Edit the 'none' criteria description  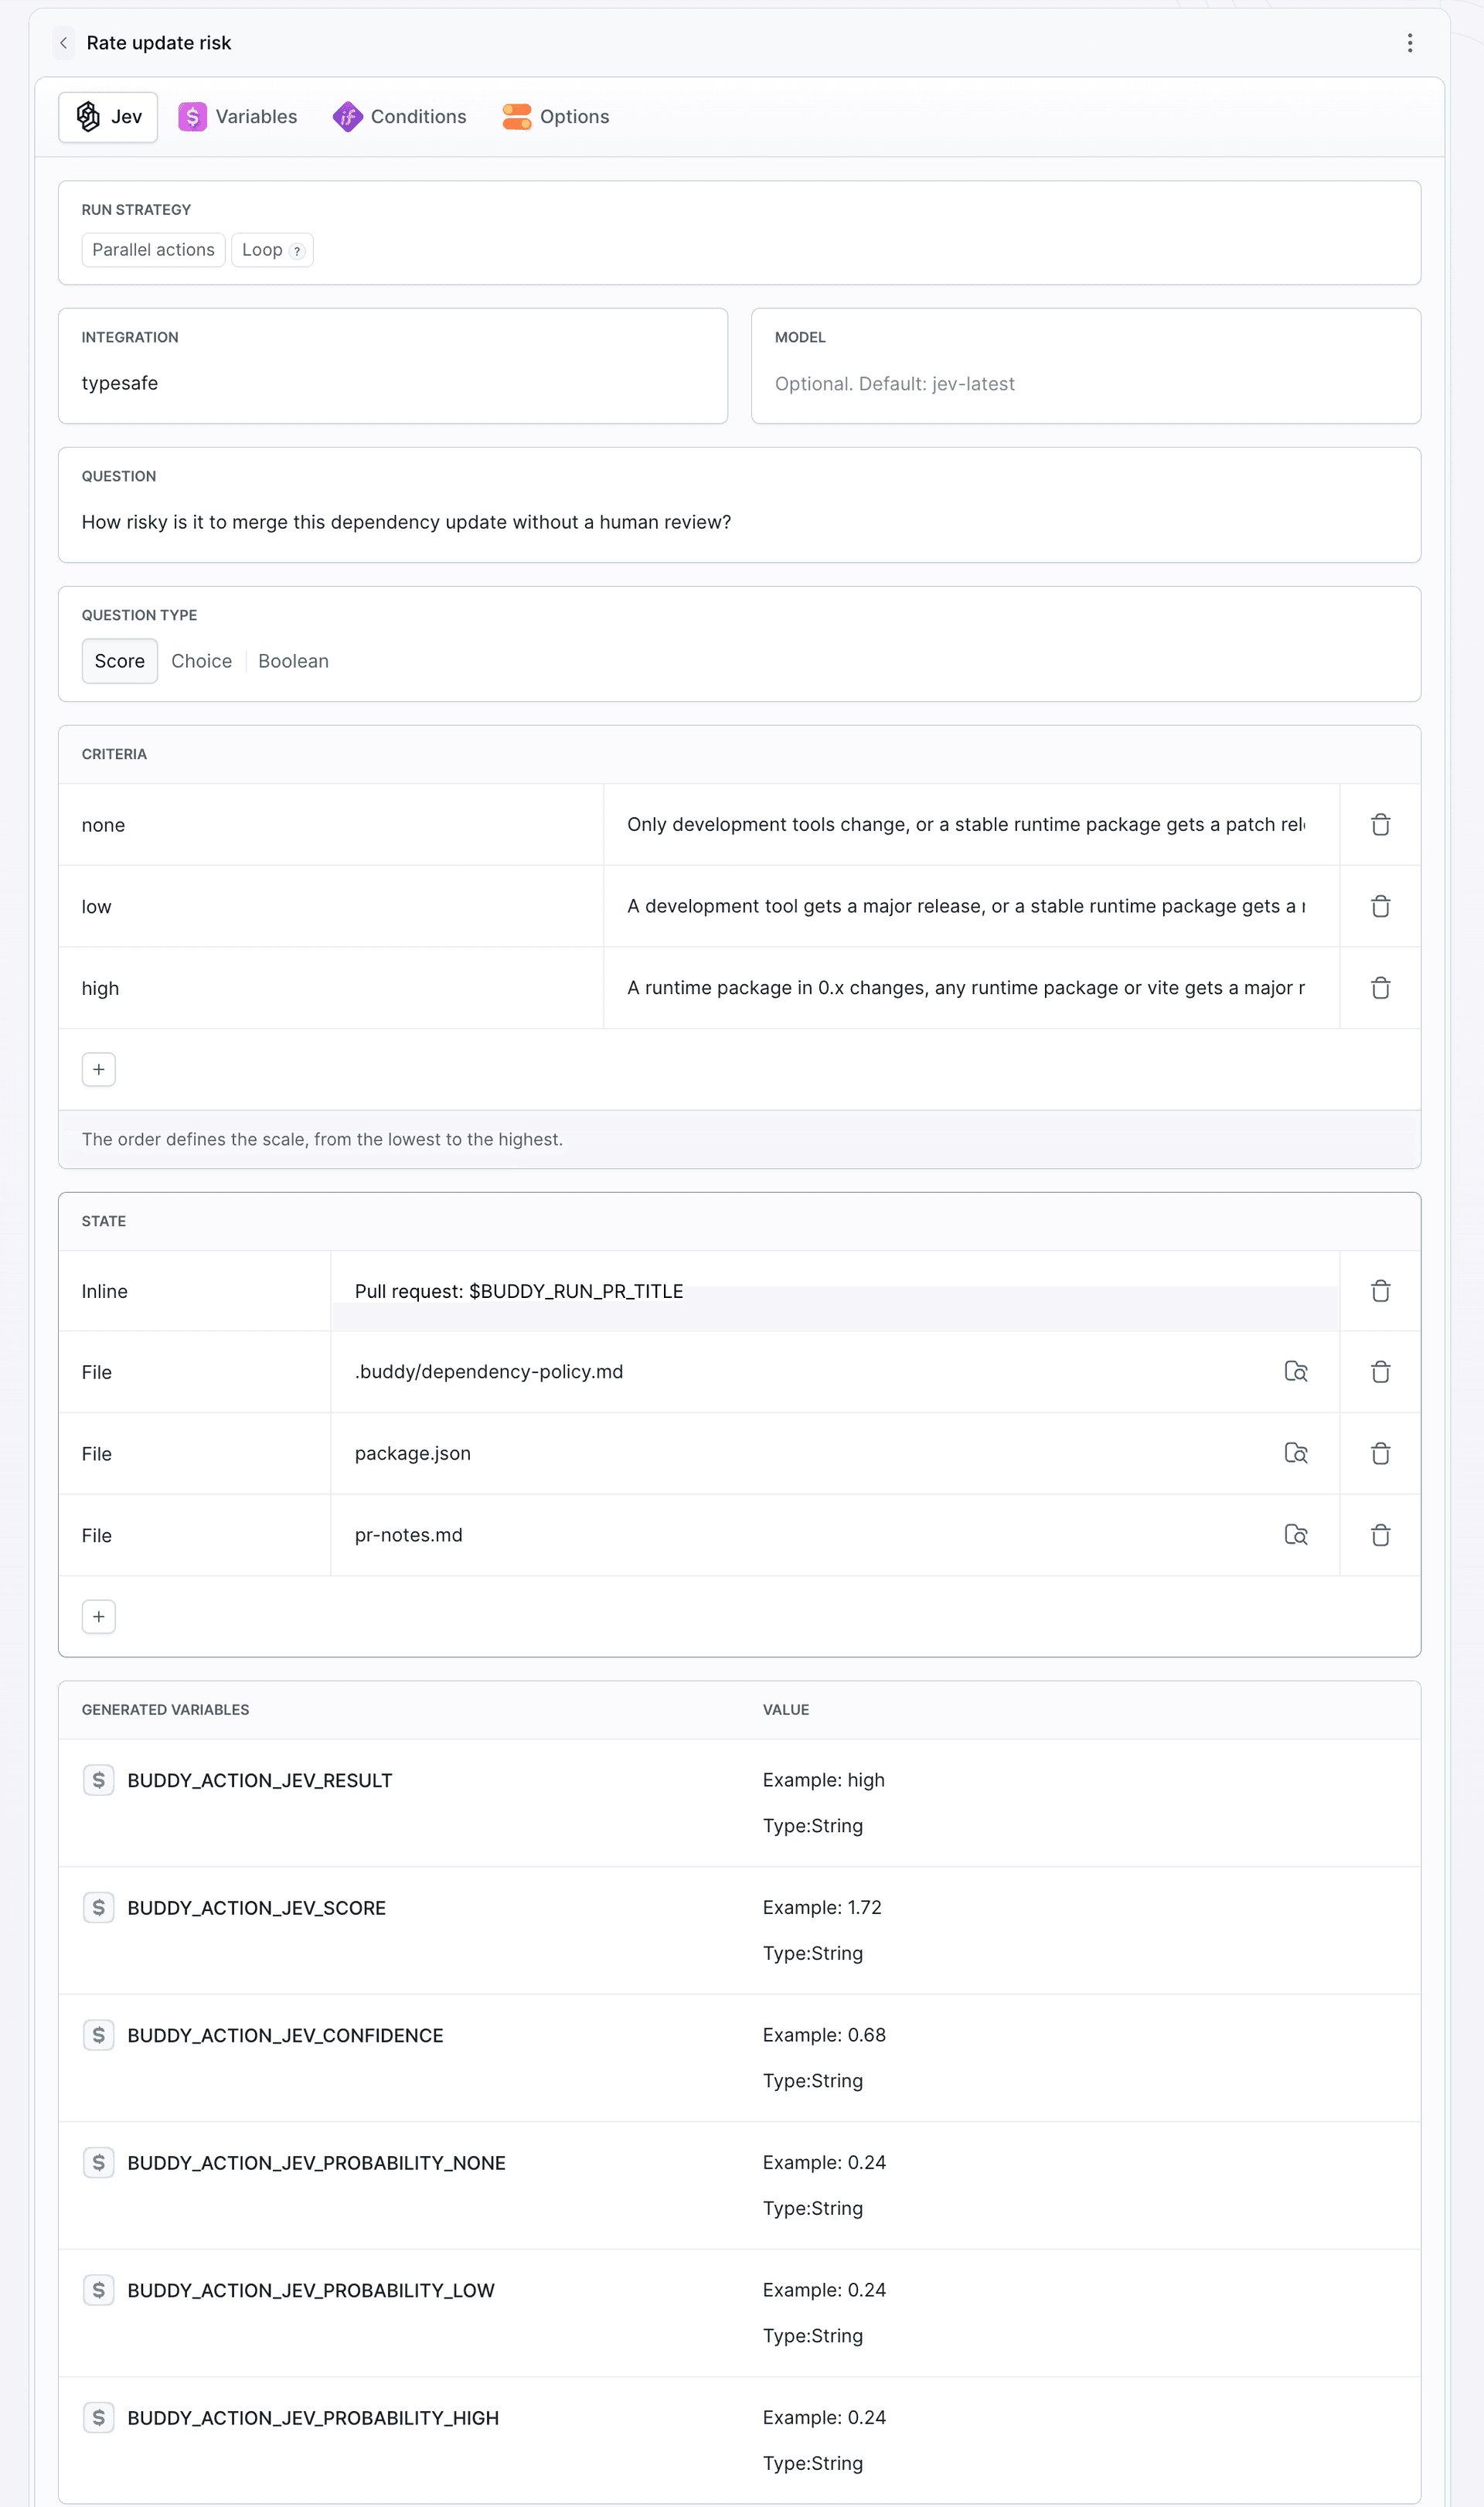click(971, 825)
